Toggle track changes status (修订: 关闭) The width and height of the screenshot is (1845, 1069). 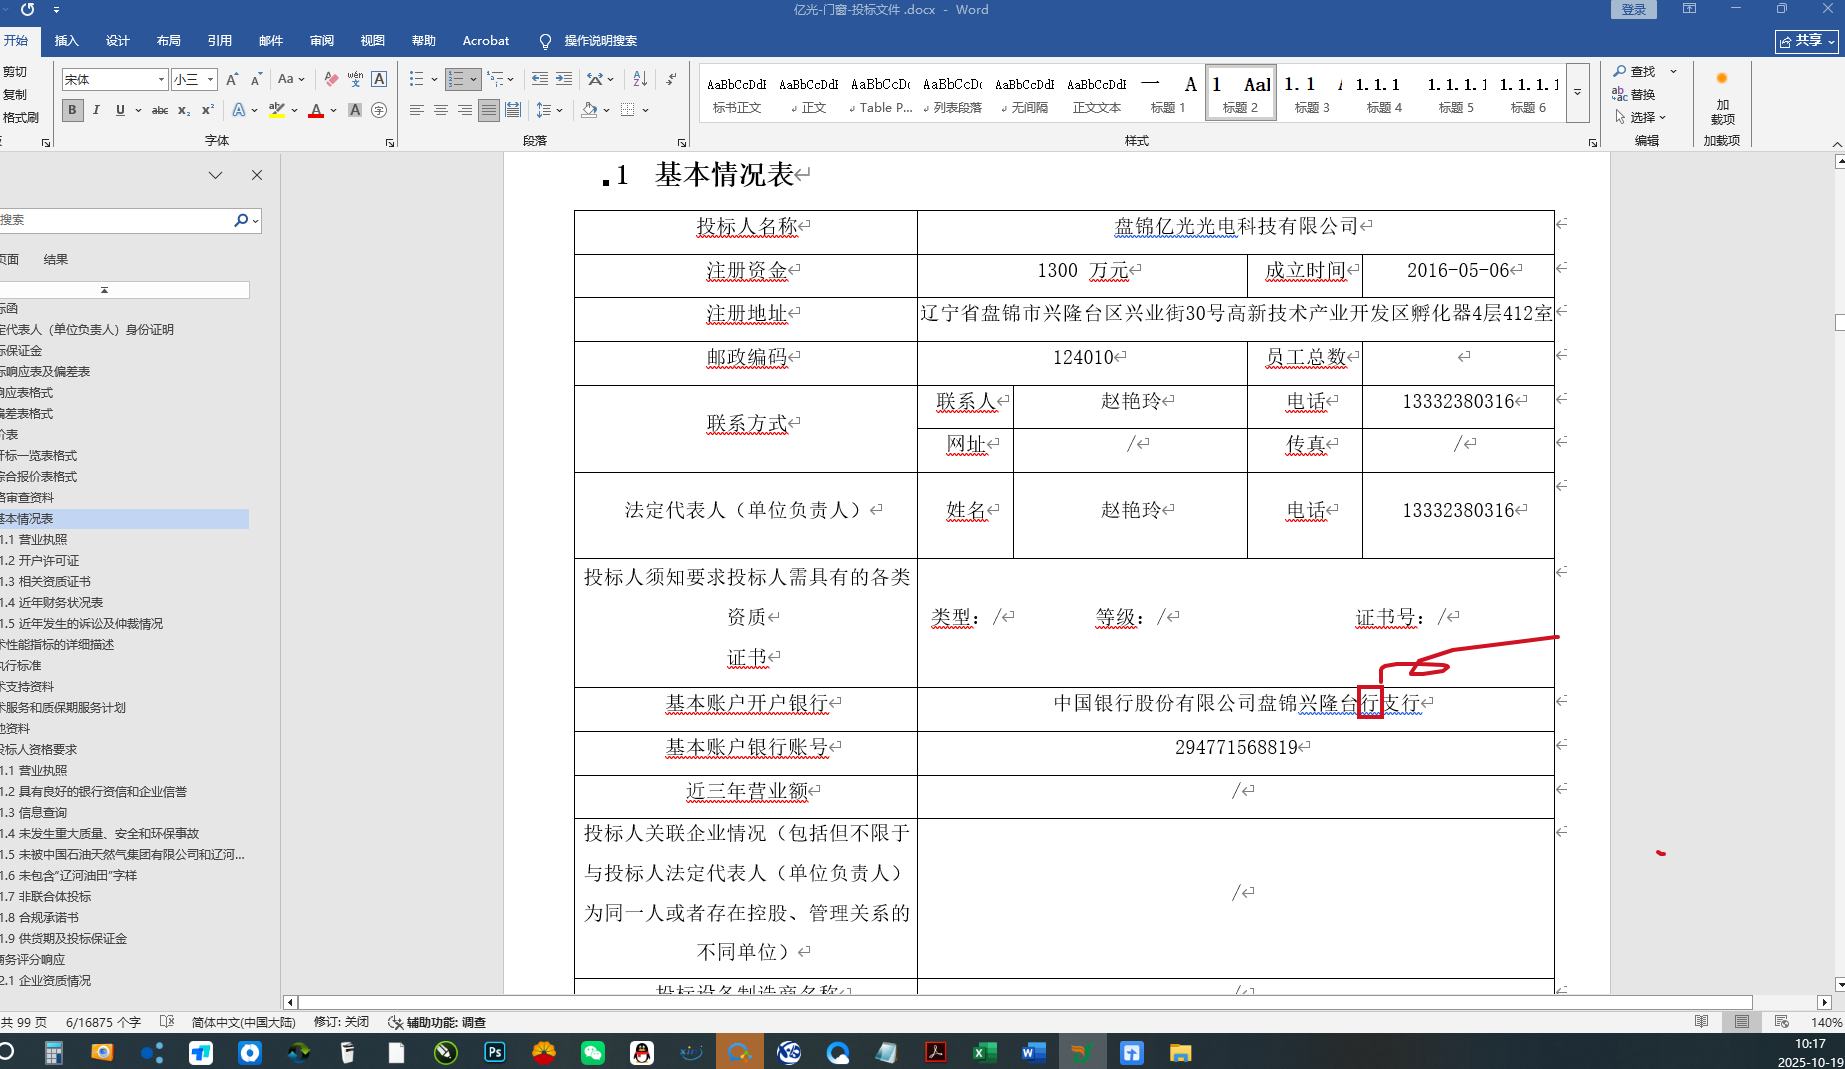[x=341, y=1022]
